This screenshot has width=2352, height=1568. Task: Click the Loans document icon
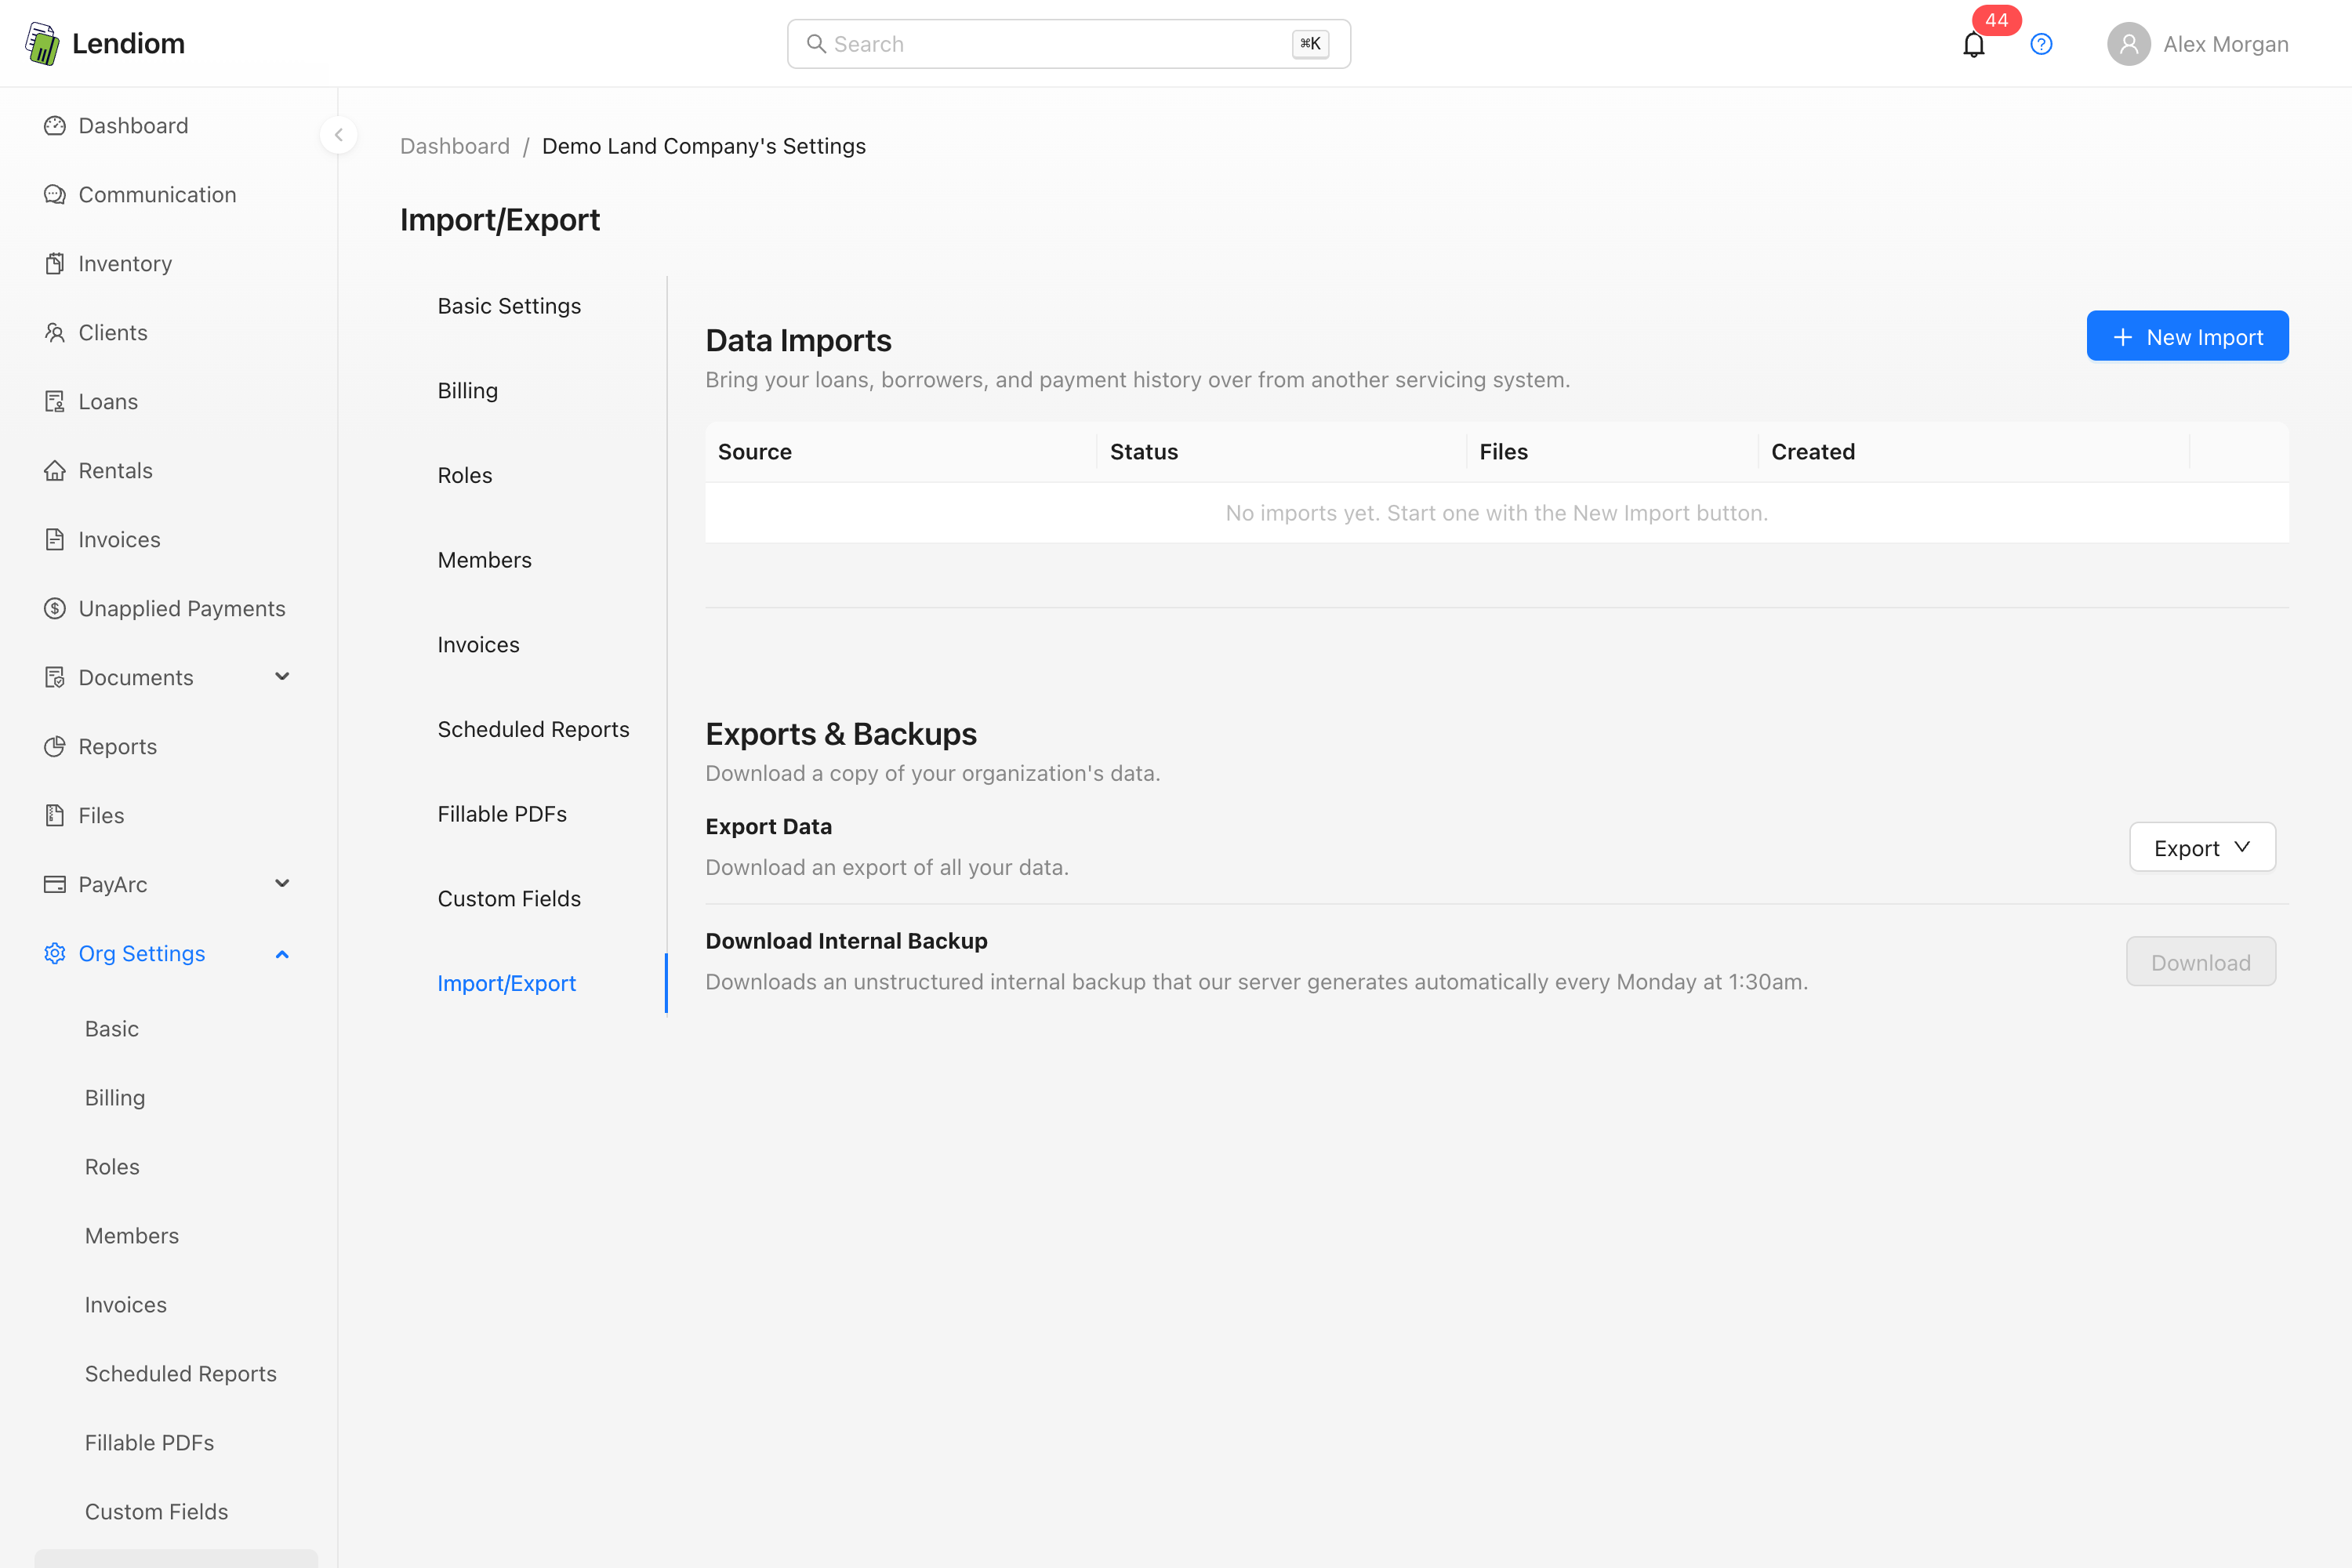point(55,402)
